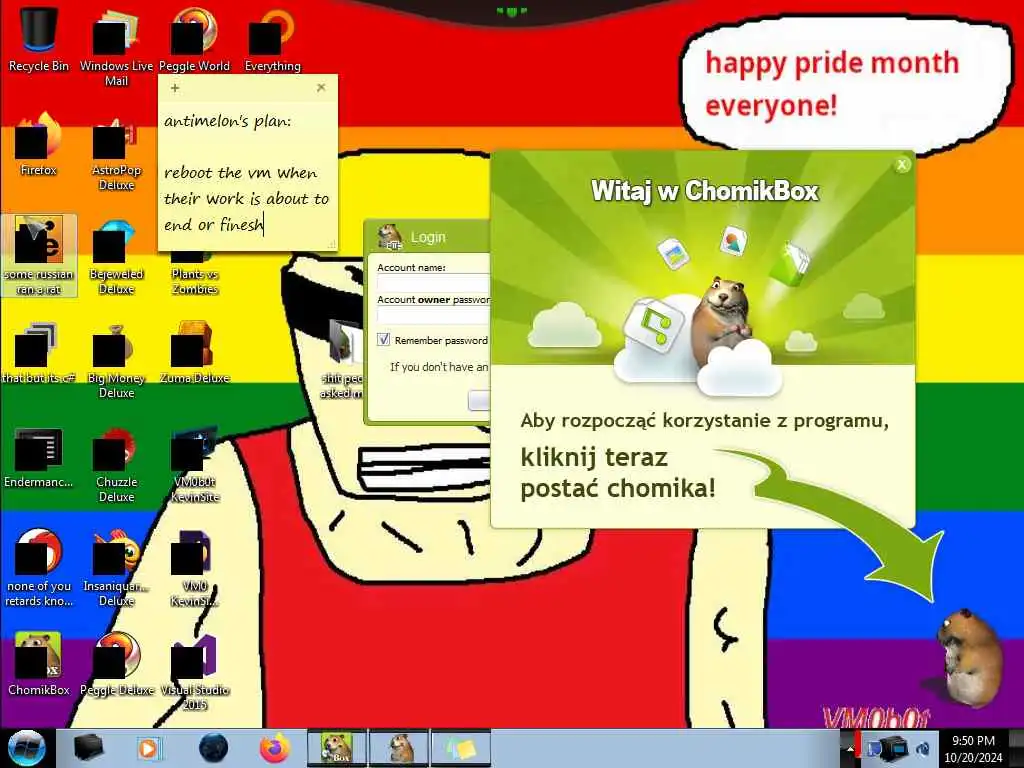Open the Everything search shortcut
1024x768 pixels.
(x=272, y=39)
